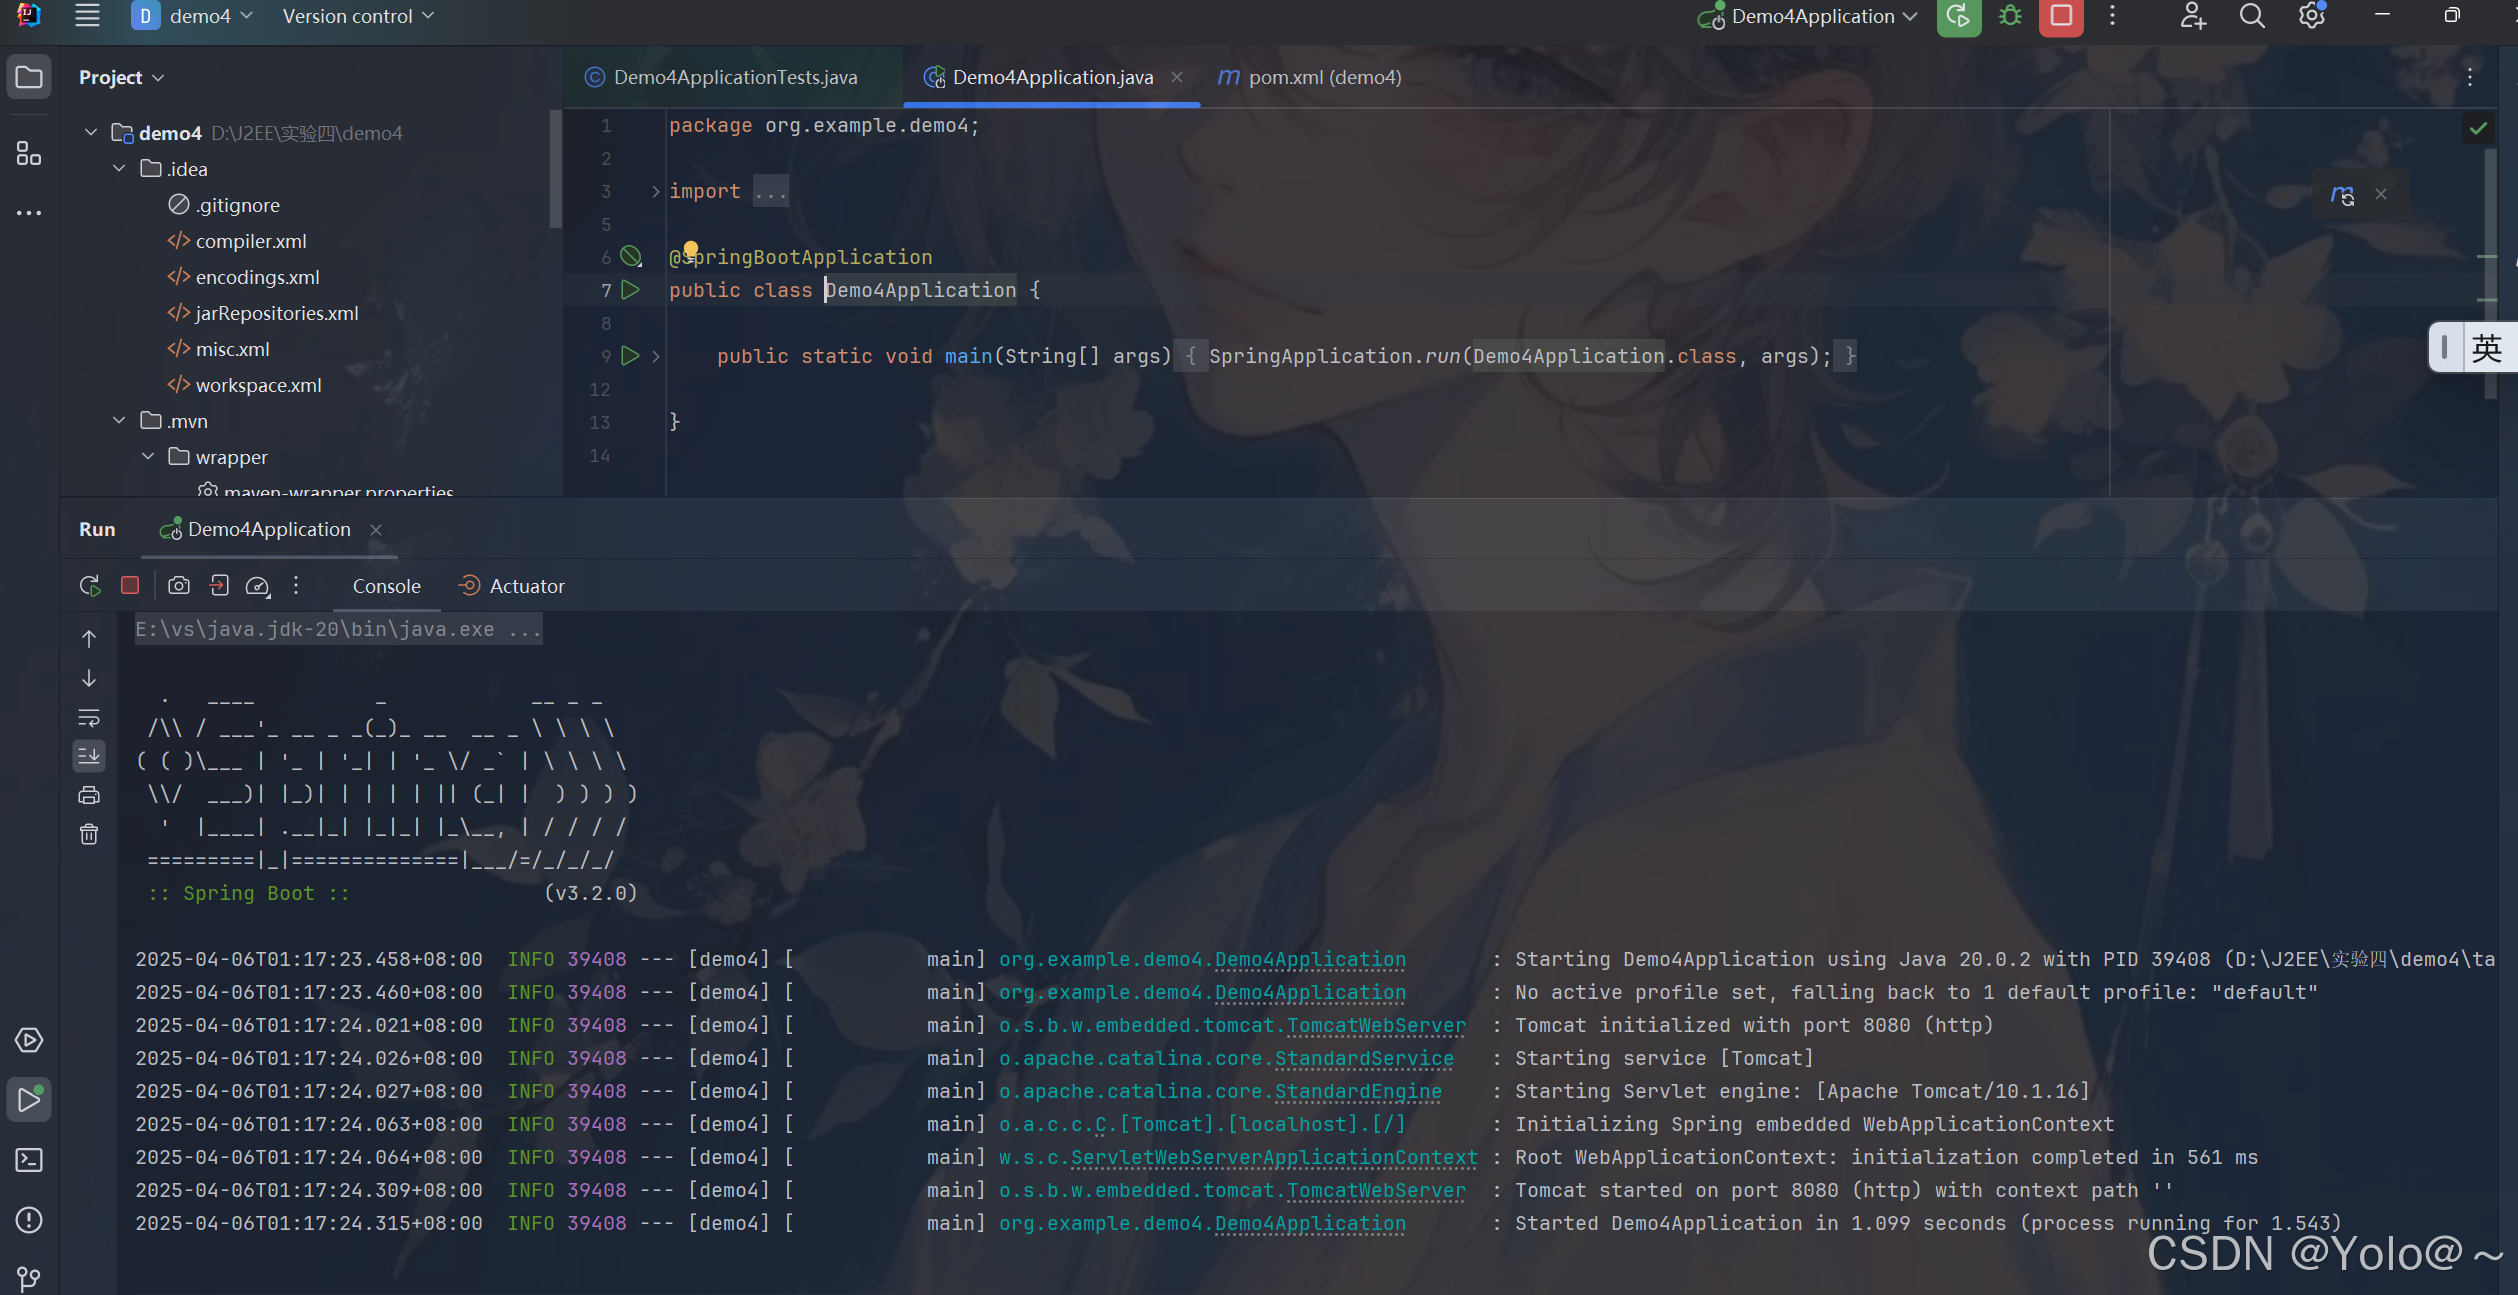Clear all console output with trash icon
This screenshot has height=1295, width=2518.
(89, 834)
